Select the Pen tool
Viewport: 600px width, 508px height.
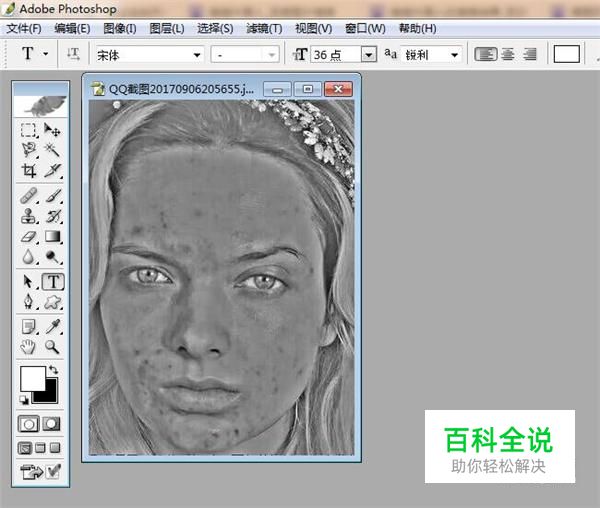click(28, 302)
